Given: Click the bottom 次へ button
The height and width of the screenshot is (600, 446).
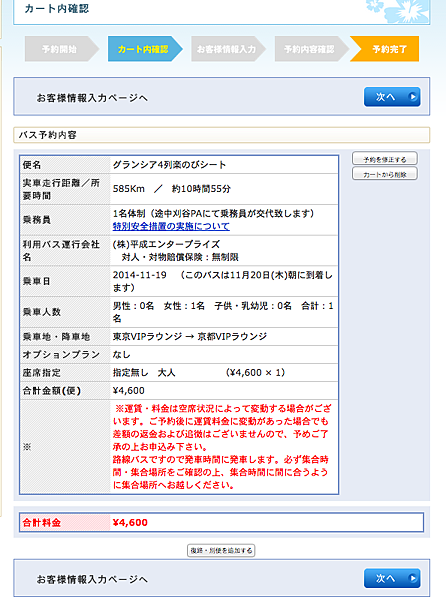Looking at the screenshot, I should coord(392,578).
